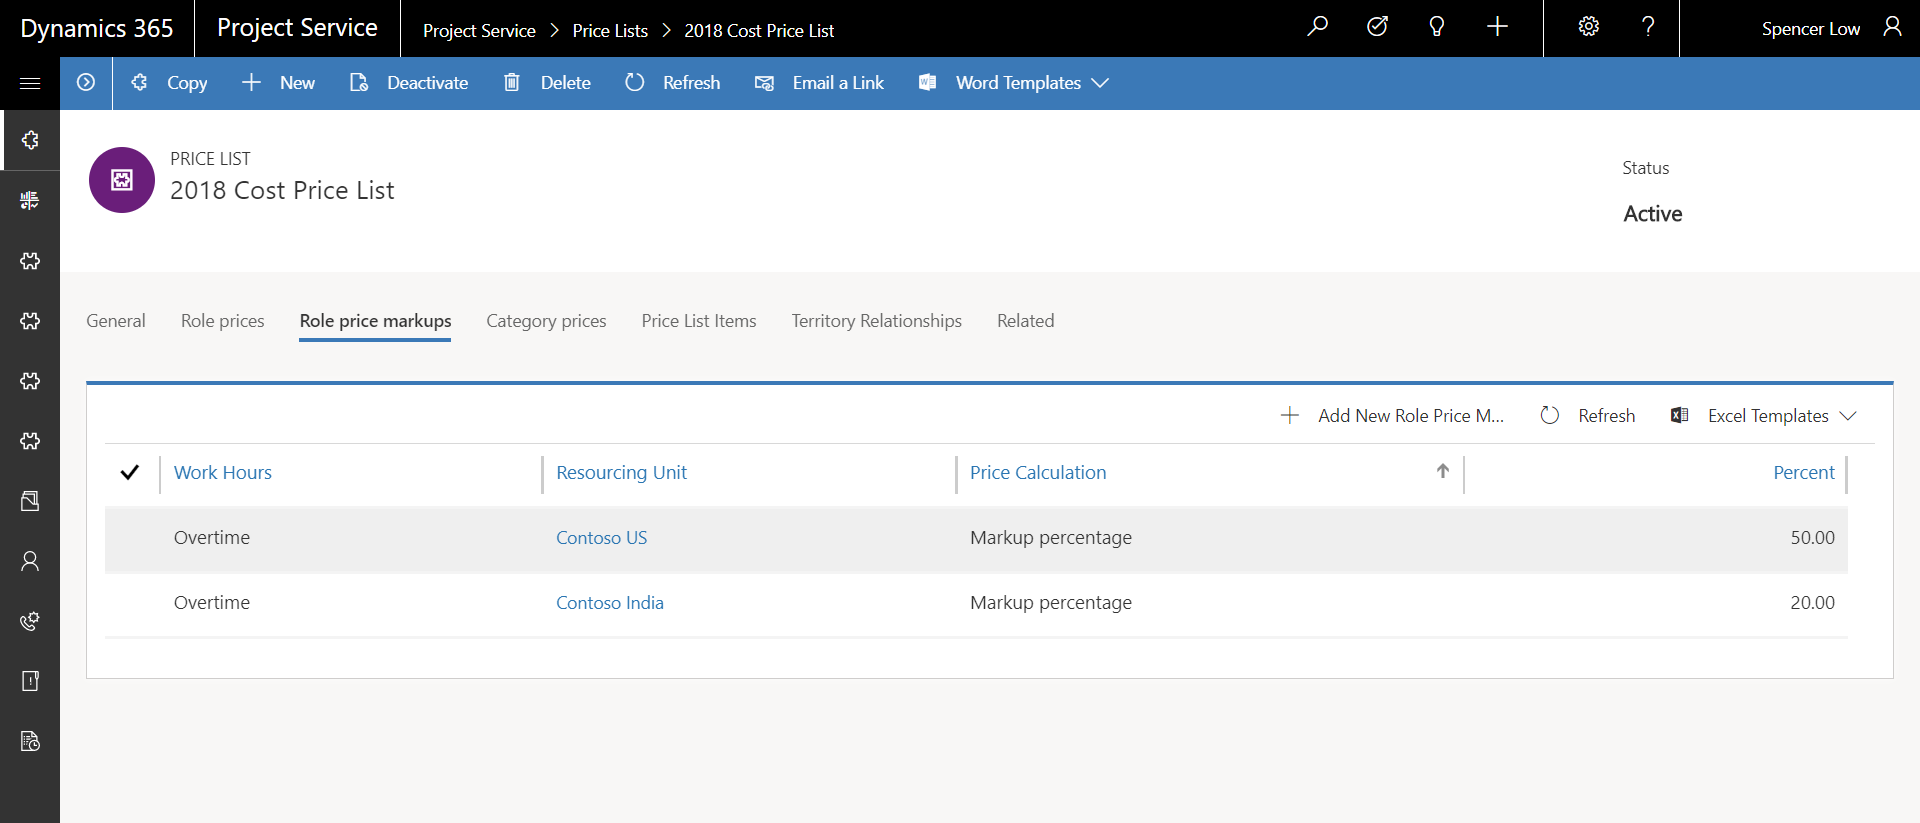Sort by Work Hours column
Screen dimensions: 1920x823
223,472
